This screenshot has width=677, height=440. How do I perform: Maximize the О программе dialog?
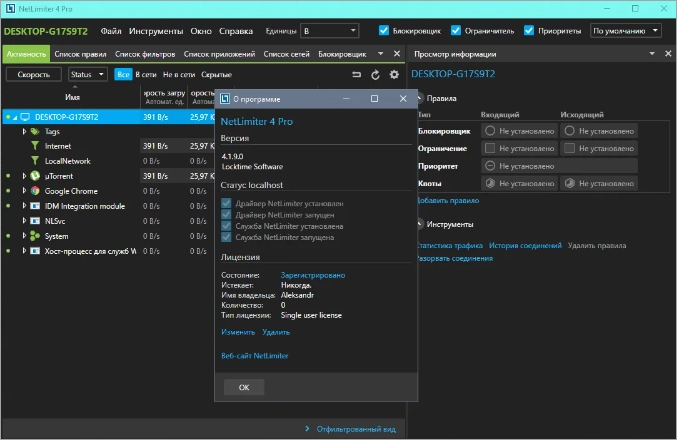(x=374, y=98)
